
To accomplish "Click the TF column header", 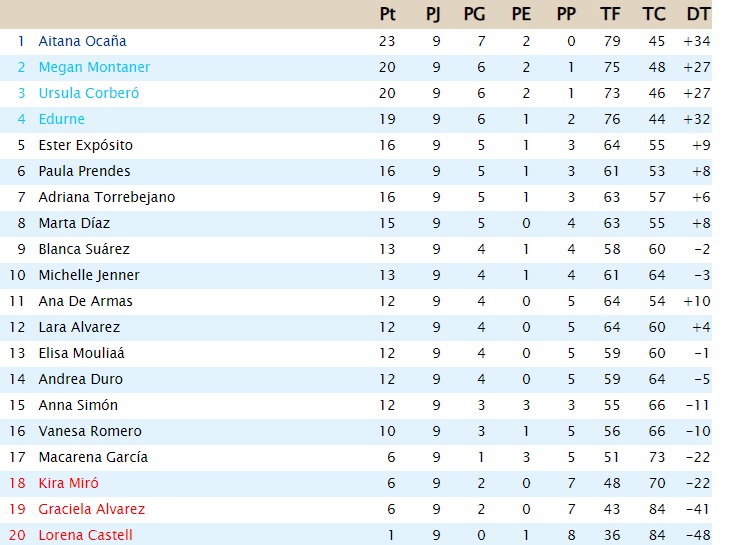I will tap(610, 14).
